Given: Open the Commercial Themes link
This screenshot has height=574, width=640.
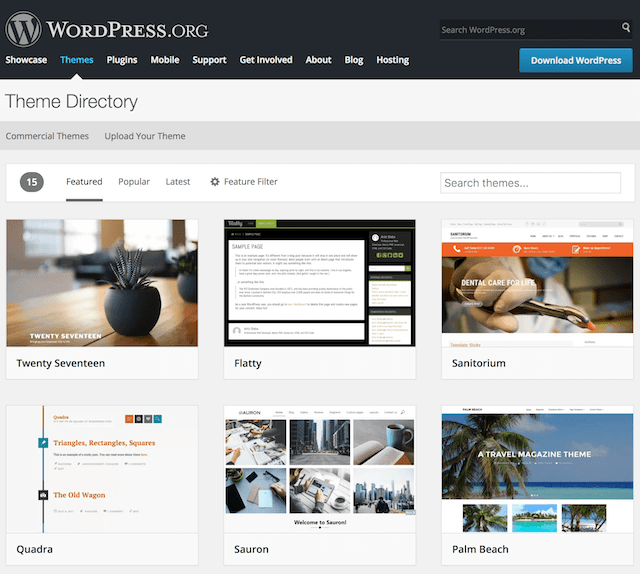Looking at the screenshot, I should [47, 136].
